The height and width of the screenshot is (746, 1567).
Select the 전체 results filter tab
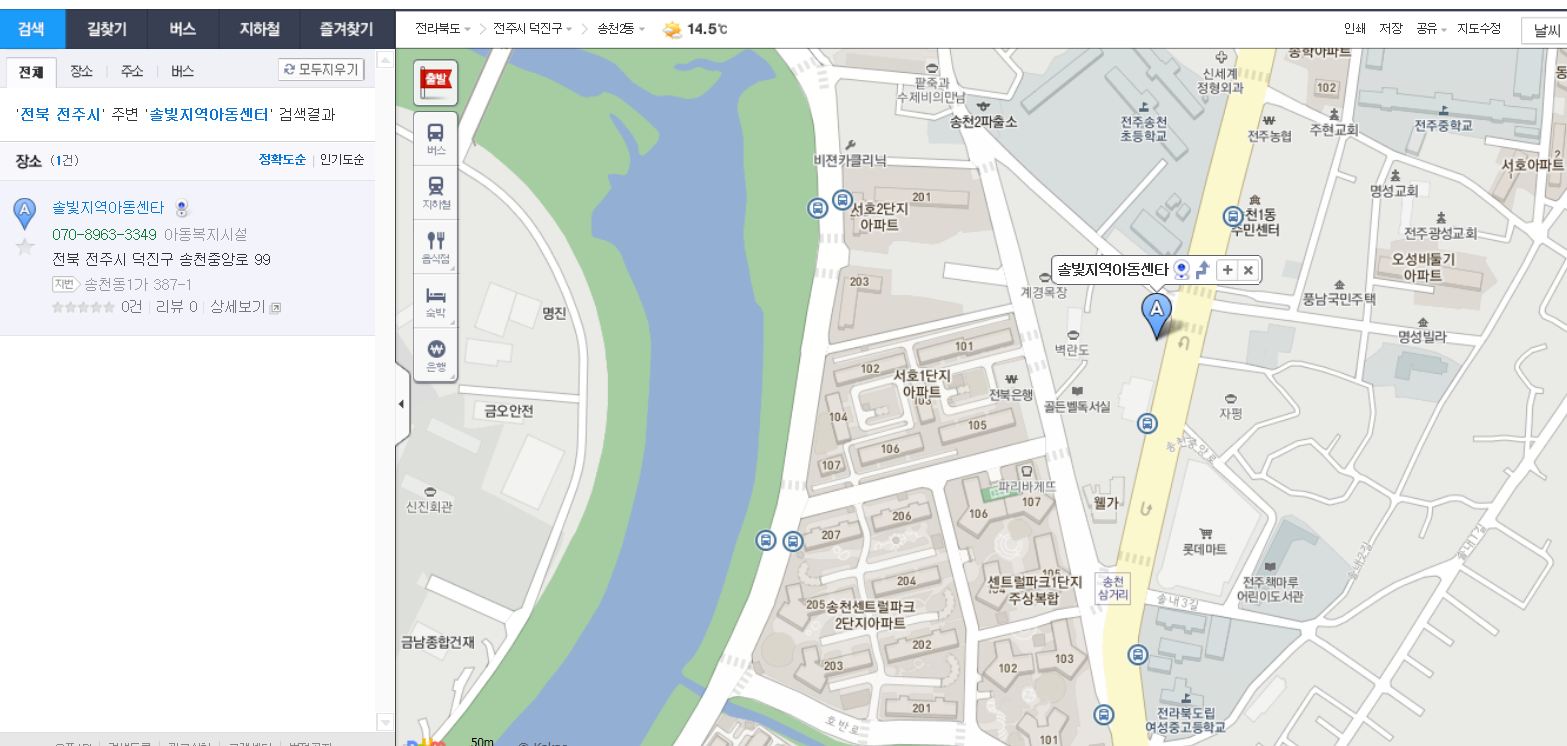[x=30, y=72]
